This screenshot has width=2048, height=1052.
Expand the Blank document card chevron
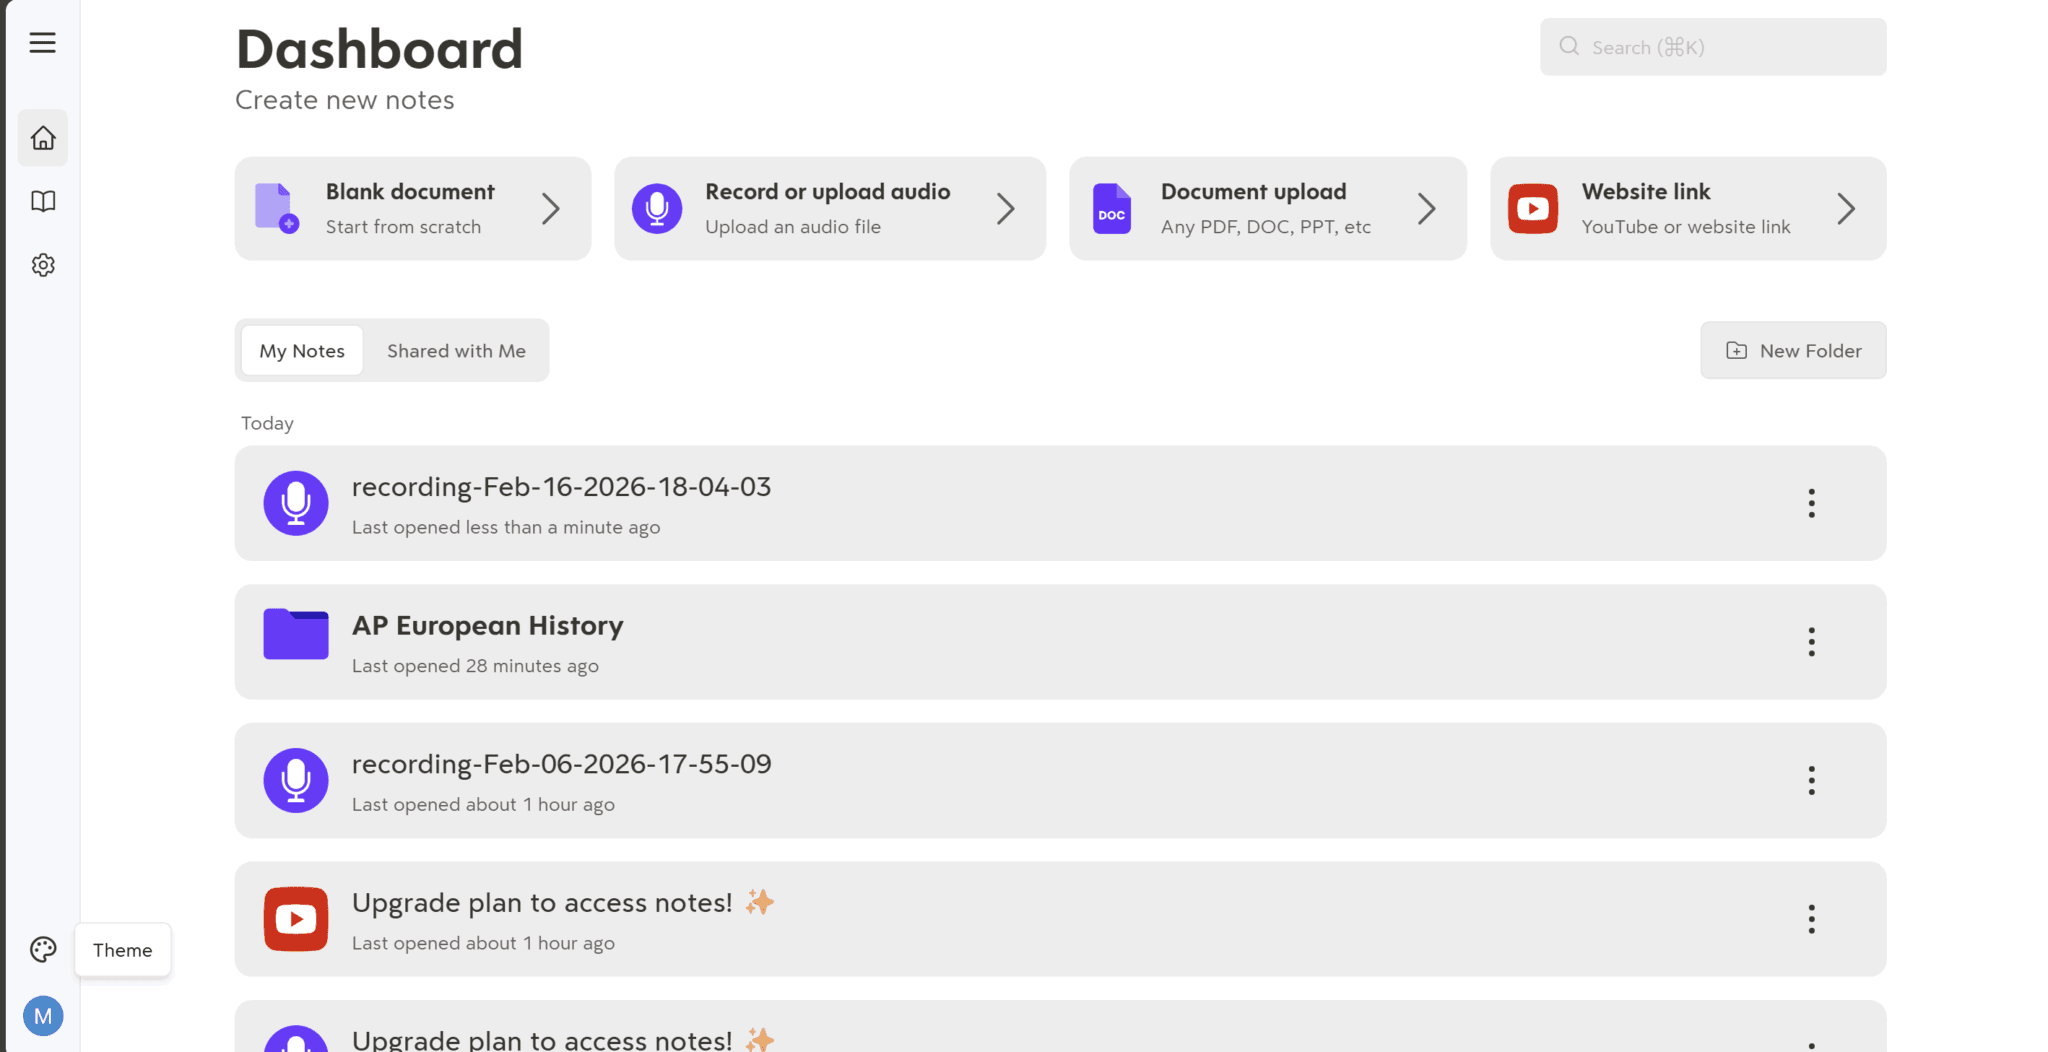tap(551, 208)
